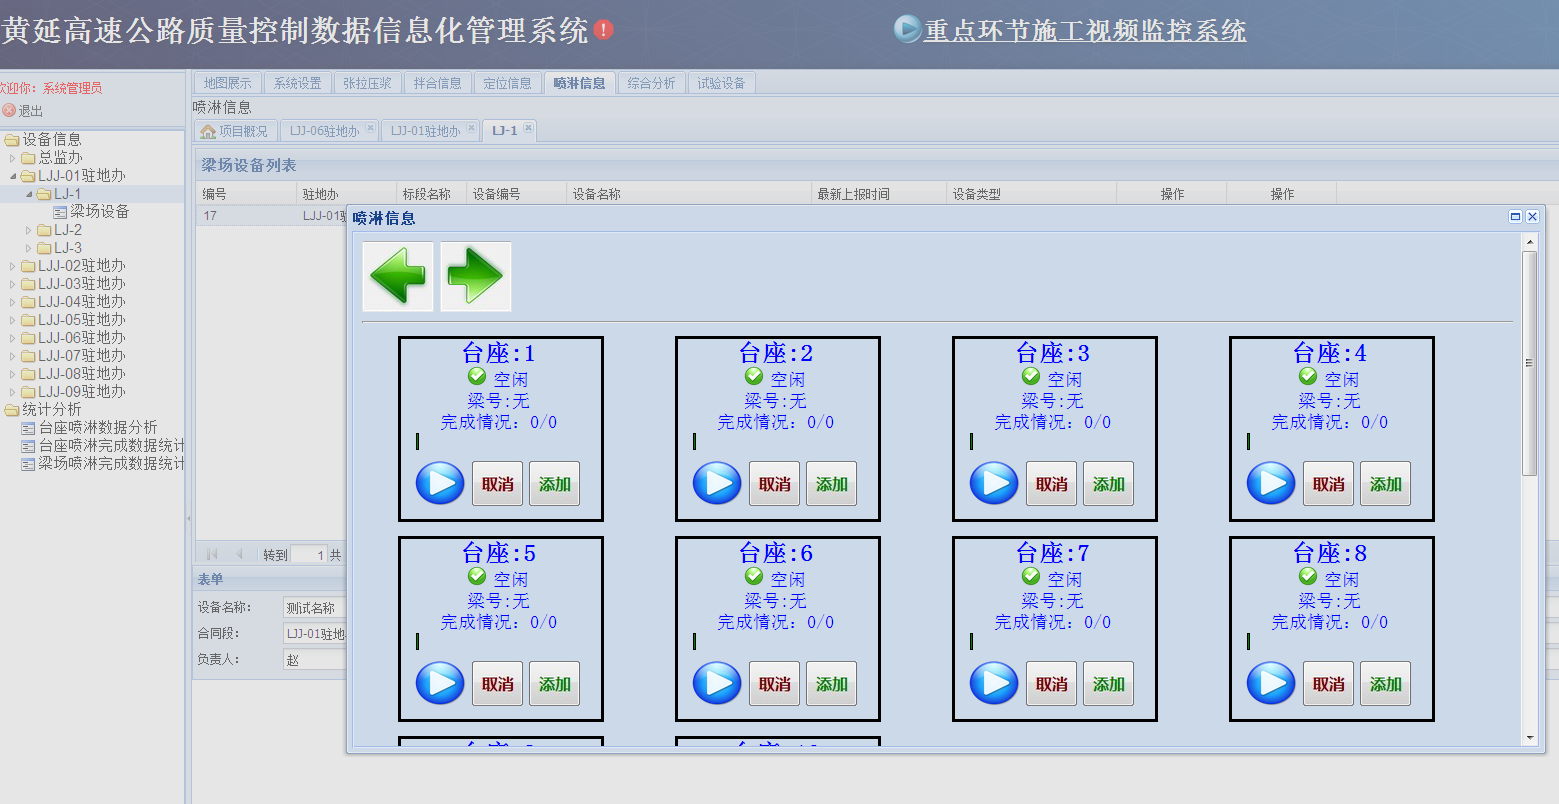Click 取消 button on 台座:4

[1329, 484]
